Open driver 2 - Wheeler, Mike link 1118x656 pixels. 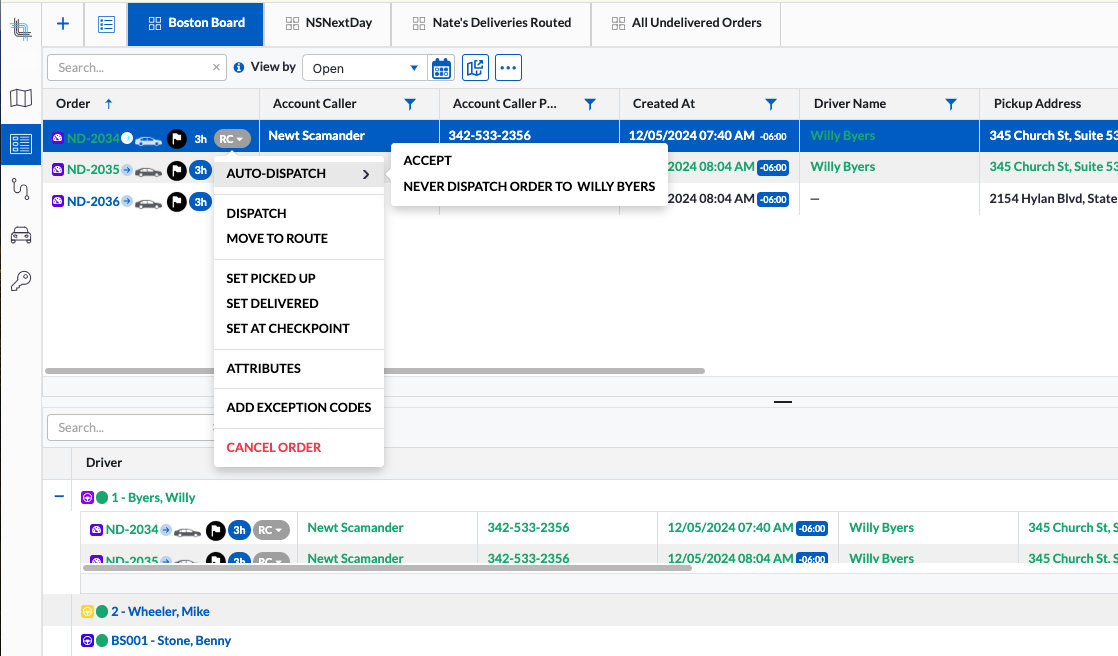160,612
